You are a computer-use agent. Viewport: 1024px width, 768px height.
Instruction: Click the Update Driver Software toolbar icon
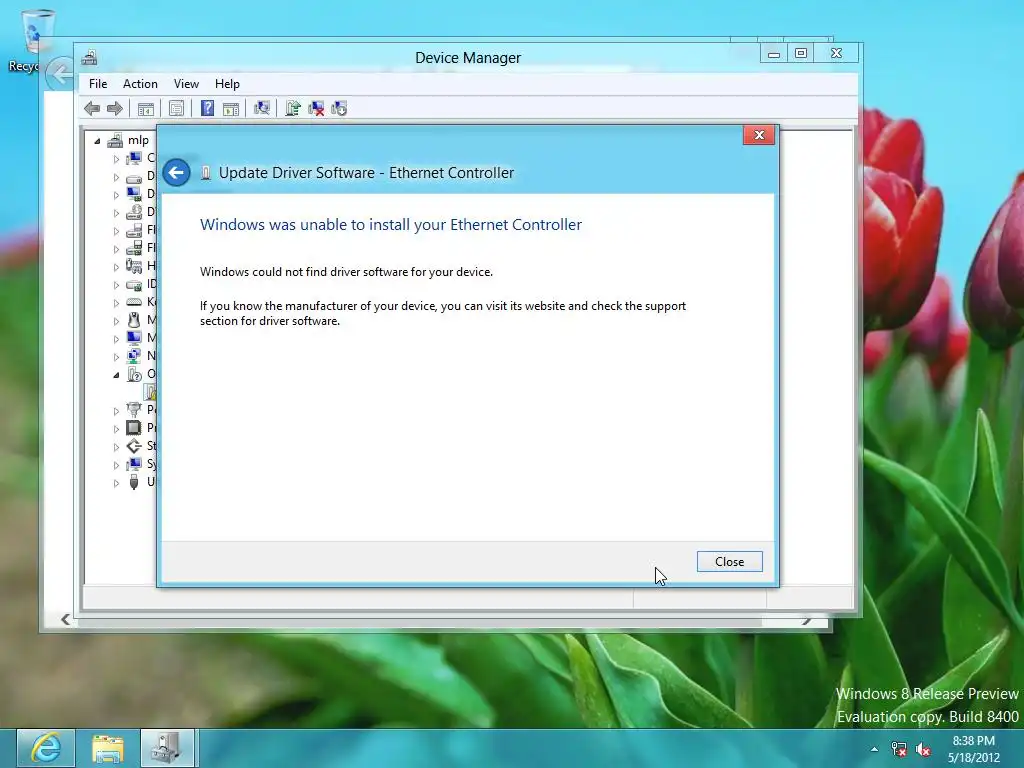[x=293, y=108]
